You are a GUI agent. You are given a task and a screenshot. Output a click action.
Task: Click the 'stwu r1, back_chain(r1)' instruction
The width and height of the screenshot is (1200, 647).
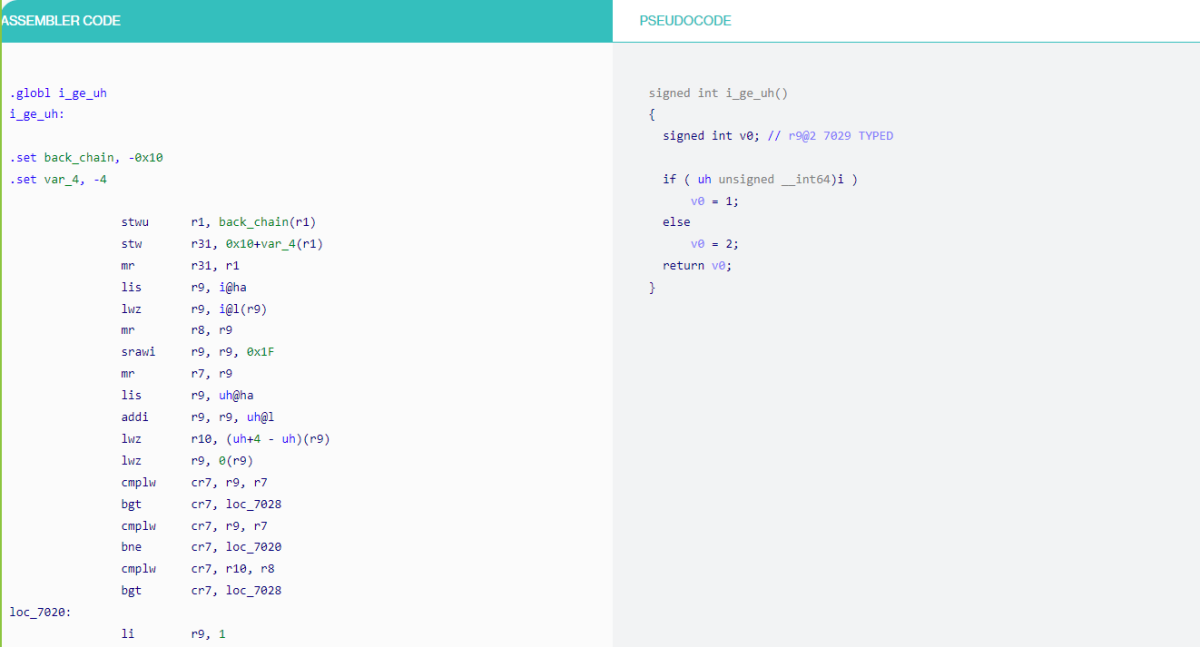(x=219, y=222)
